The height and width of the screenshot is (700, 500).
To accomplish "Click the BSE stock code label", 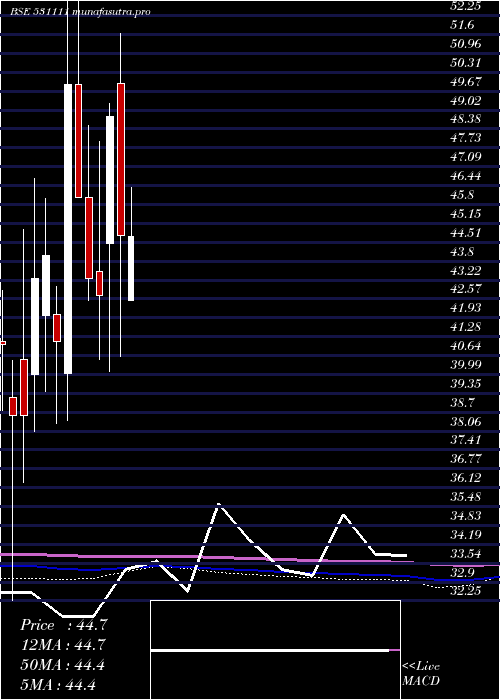I will 39,12.
